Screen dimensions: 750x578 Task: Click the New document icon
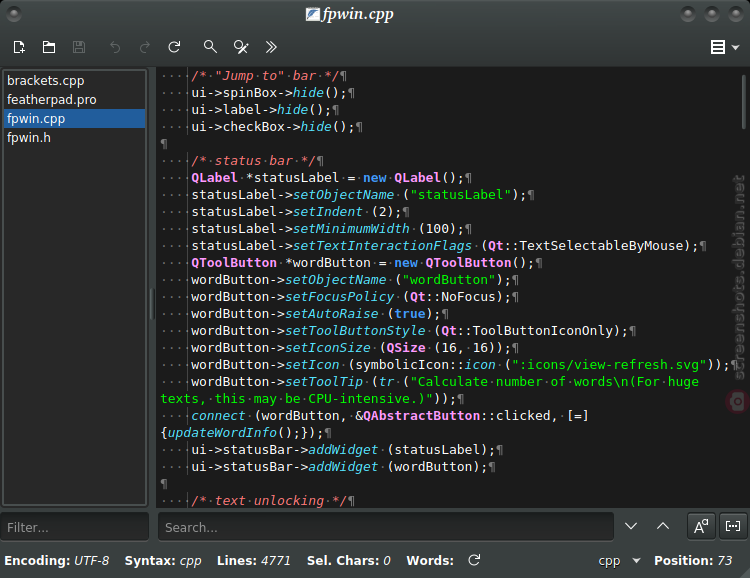(19, 47)
